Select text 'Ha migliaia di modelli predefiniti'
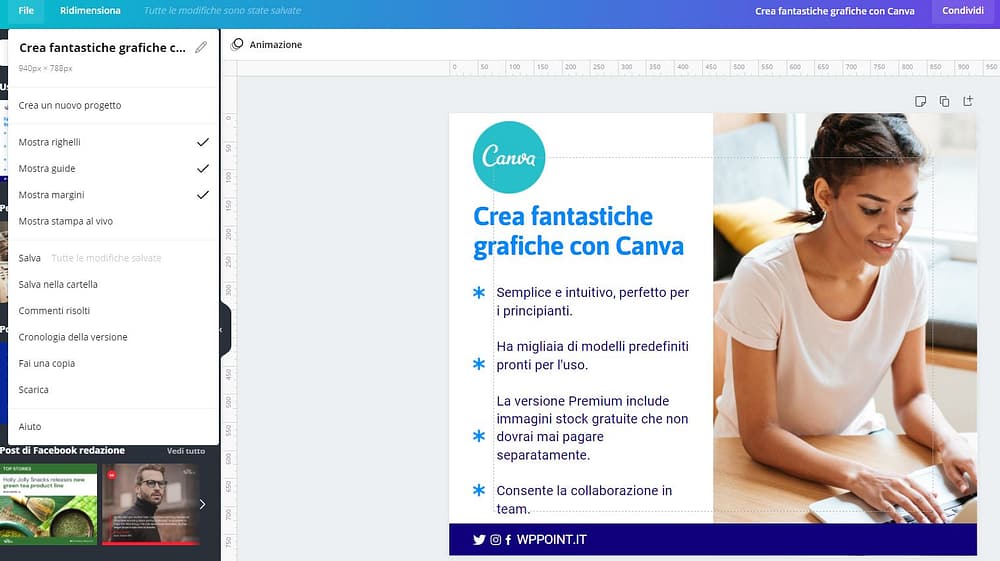Viewport: 1000px width, 561px height. click(592, 356)
